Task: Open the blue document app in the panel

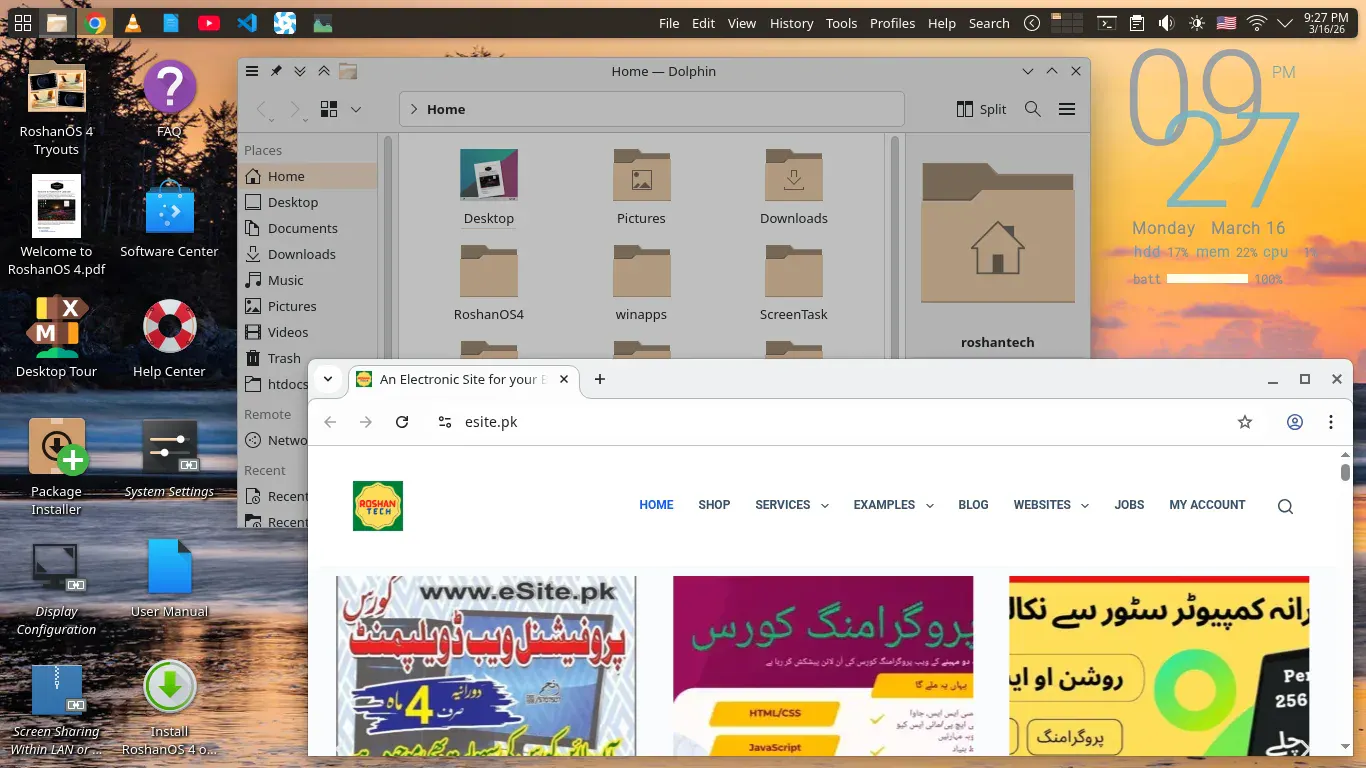Action: pos(171,23)
